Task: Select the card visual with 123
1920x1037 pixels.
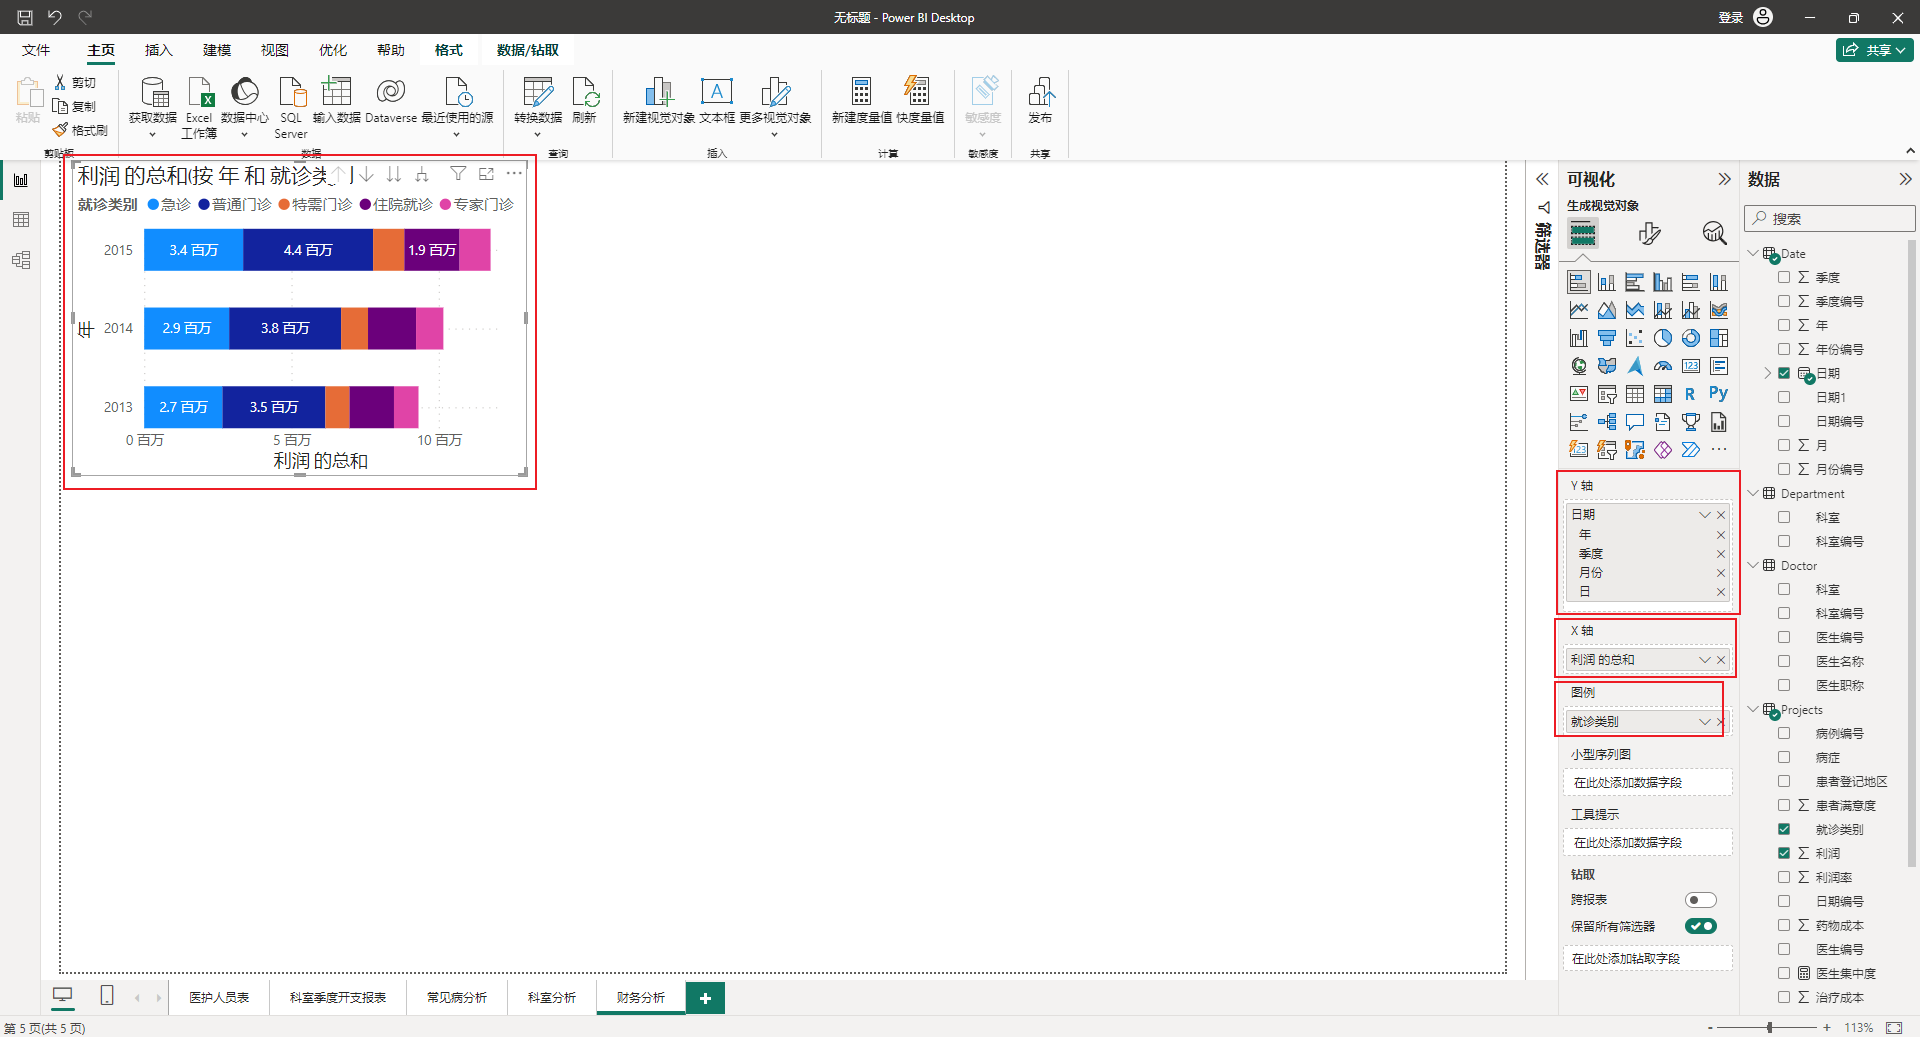Action: click(1690, 366)
